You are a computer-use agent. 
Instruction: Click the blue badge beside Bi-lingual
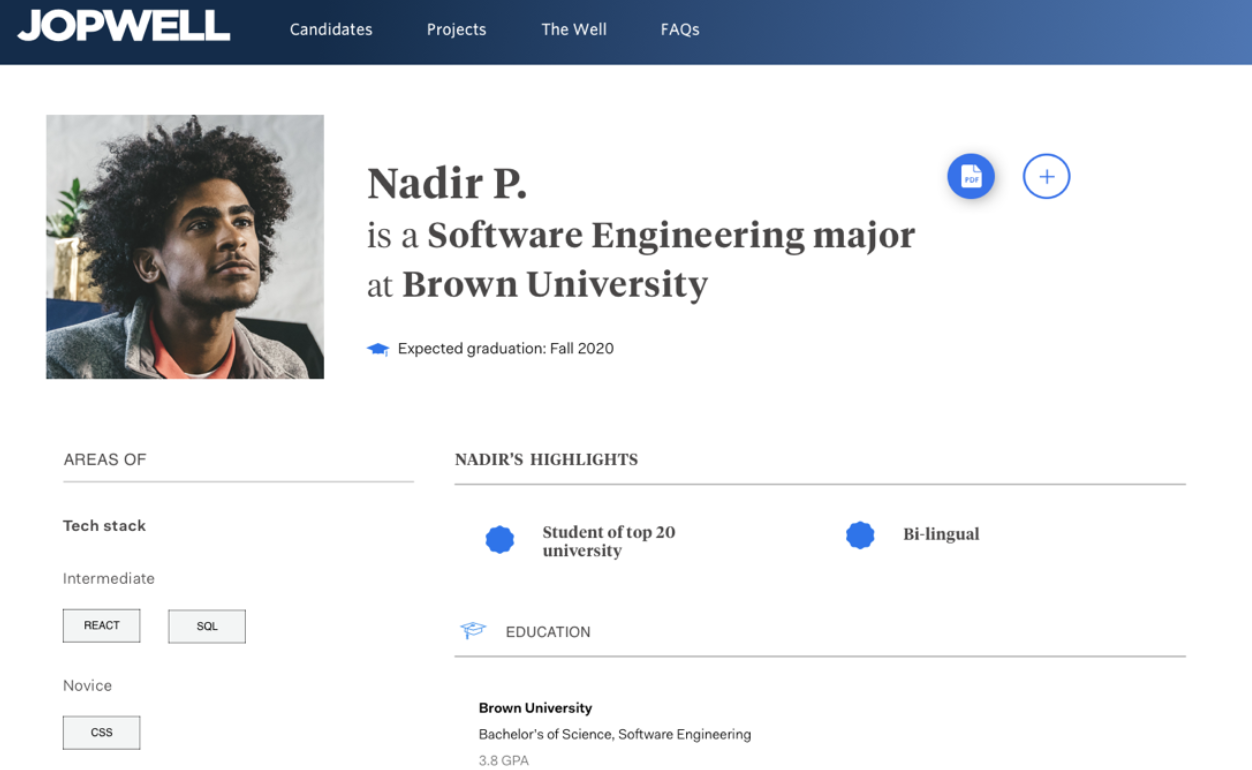coord(860,535)
